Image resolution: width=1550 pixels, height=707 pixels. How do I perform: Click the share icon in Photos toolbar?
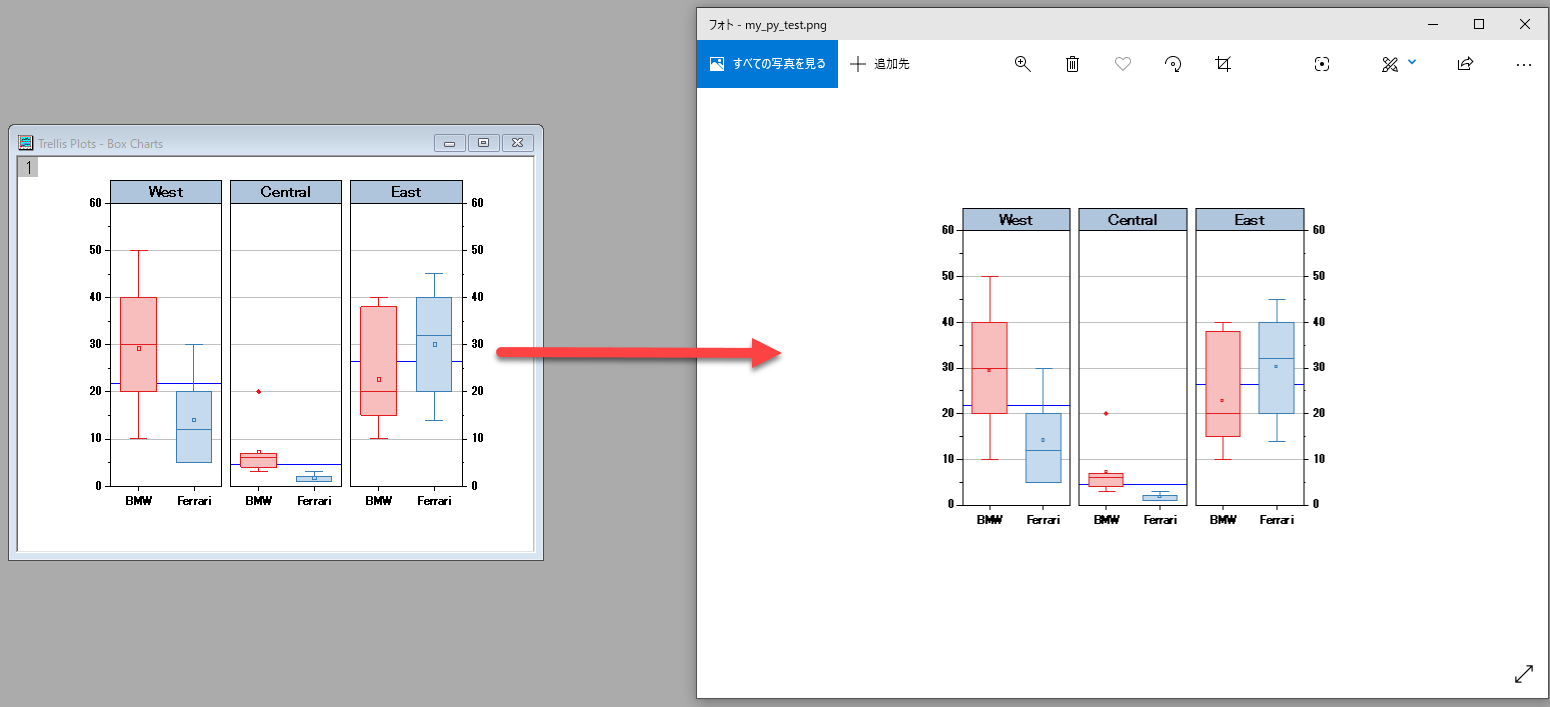pyautogui.click(x=1465, y=64)
